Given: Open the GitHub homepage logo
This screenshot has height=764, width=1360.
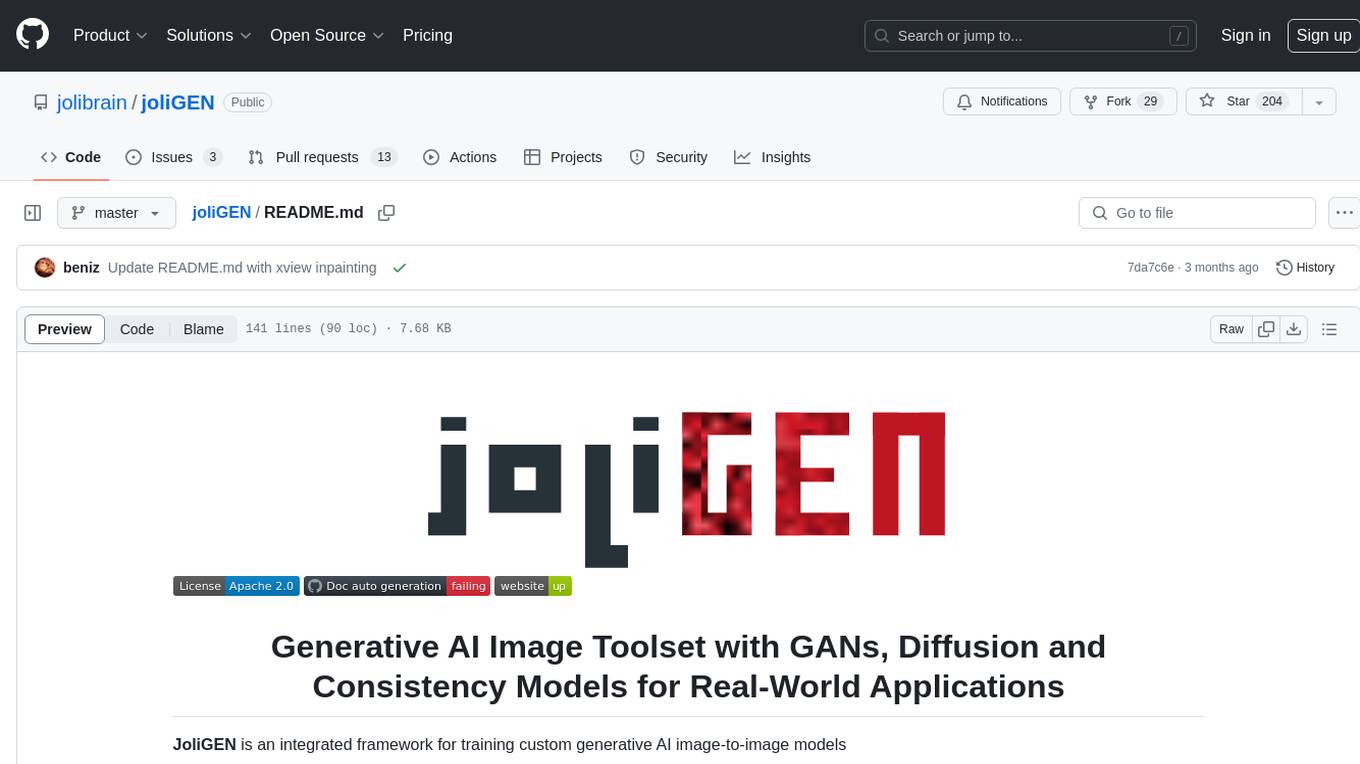Looking at the screenshot, I should tap(32, 35).
